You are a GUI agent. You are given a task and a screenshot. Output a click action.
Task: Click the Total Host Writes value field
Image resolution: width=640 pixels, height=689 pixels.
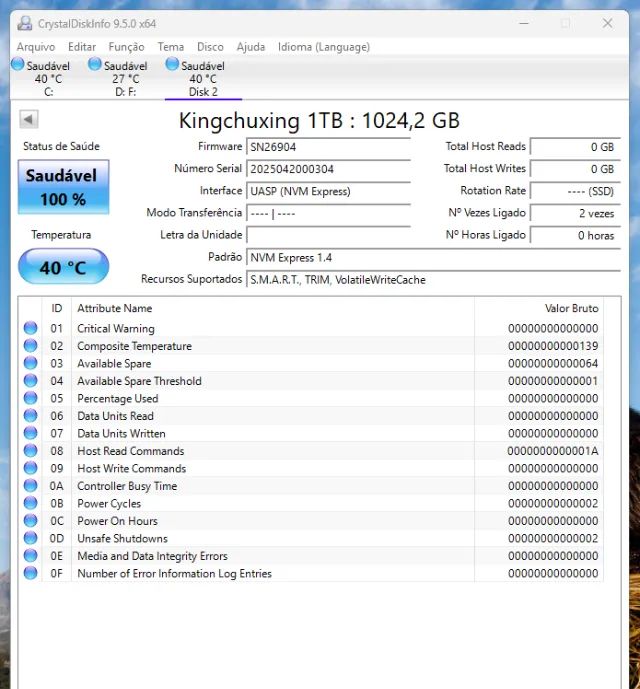575,169
